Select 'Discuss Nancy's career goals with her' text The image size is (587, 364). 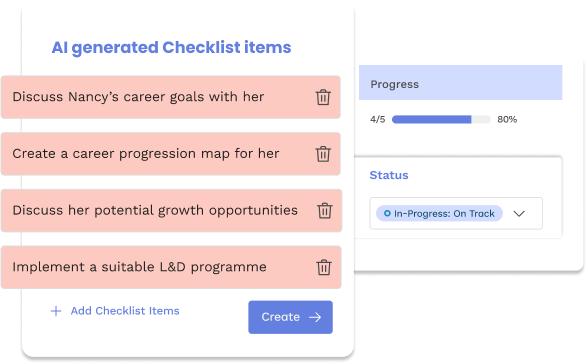tap(138, 97)
